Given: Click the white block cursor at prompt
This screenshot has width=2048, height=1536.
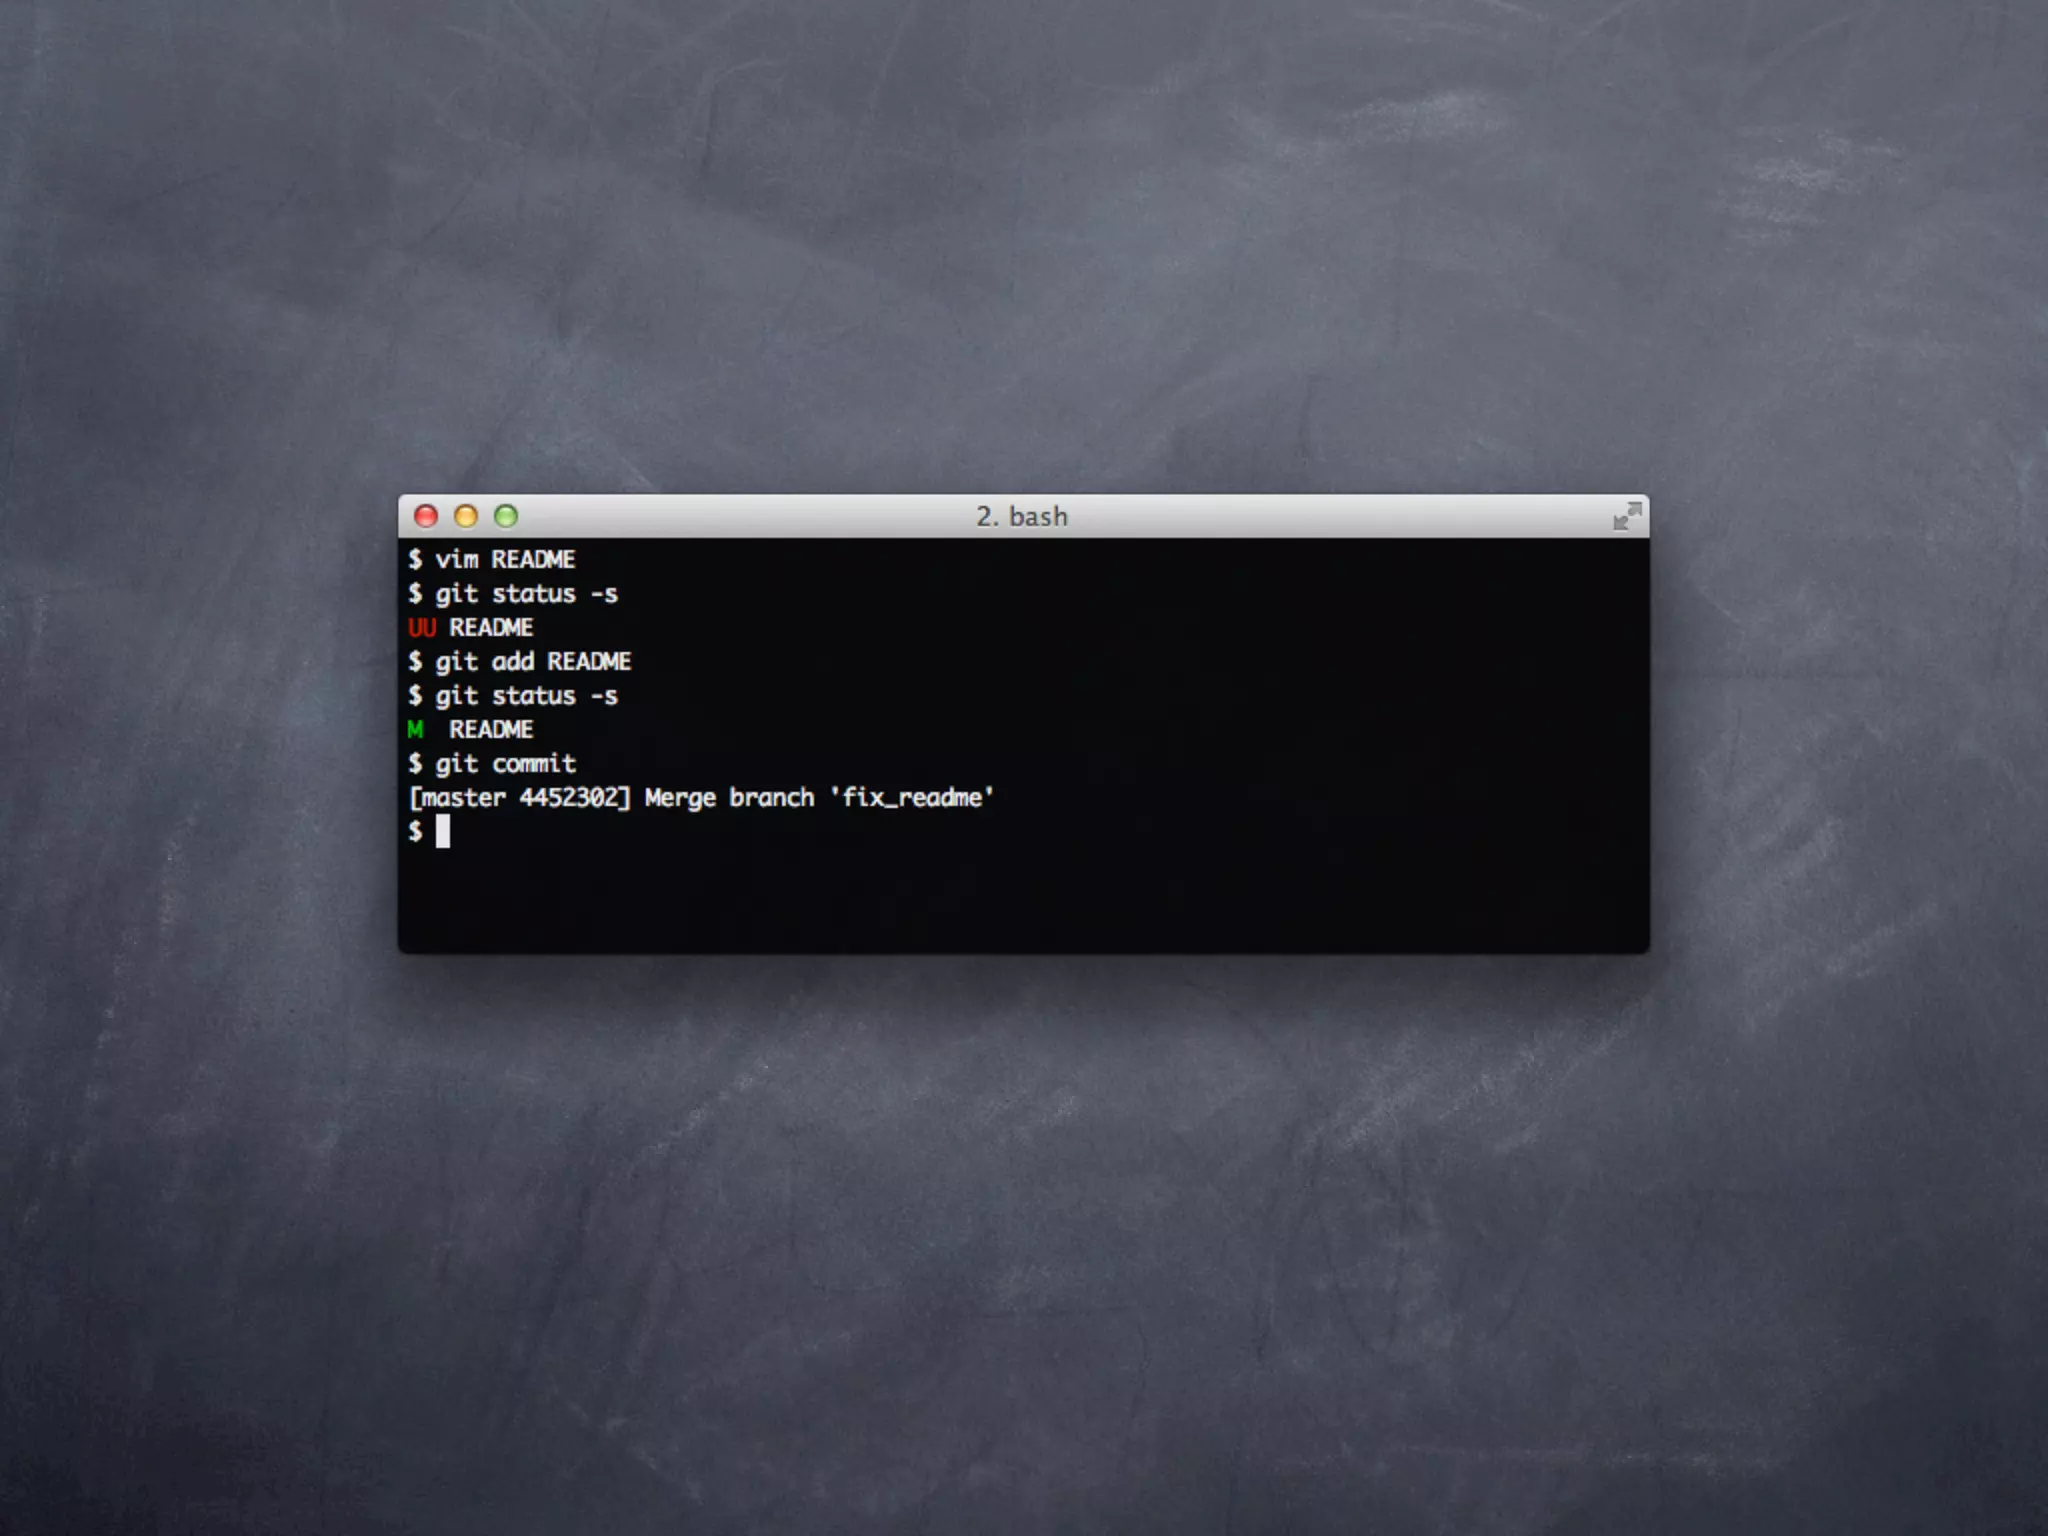Looking at the screenshot, I should 443,831.
